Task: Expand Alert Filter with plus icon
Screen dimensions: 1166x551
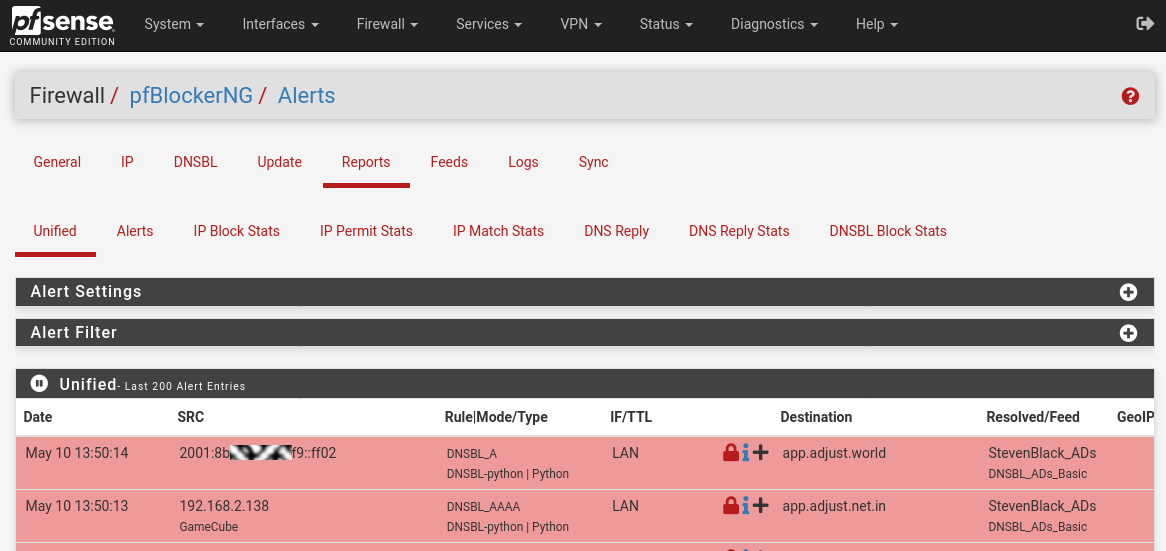Action: 1128,333
